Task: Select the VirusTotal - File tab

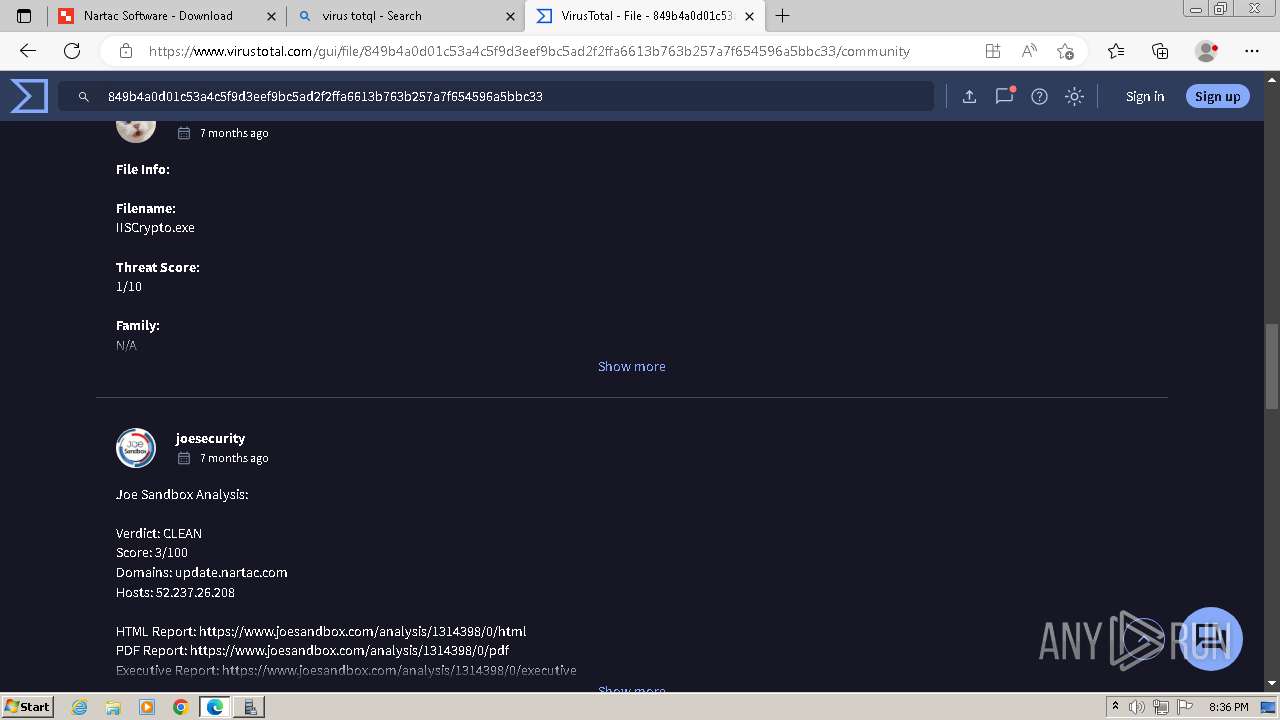Action: point(644,16)
